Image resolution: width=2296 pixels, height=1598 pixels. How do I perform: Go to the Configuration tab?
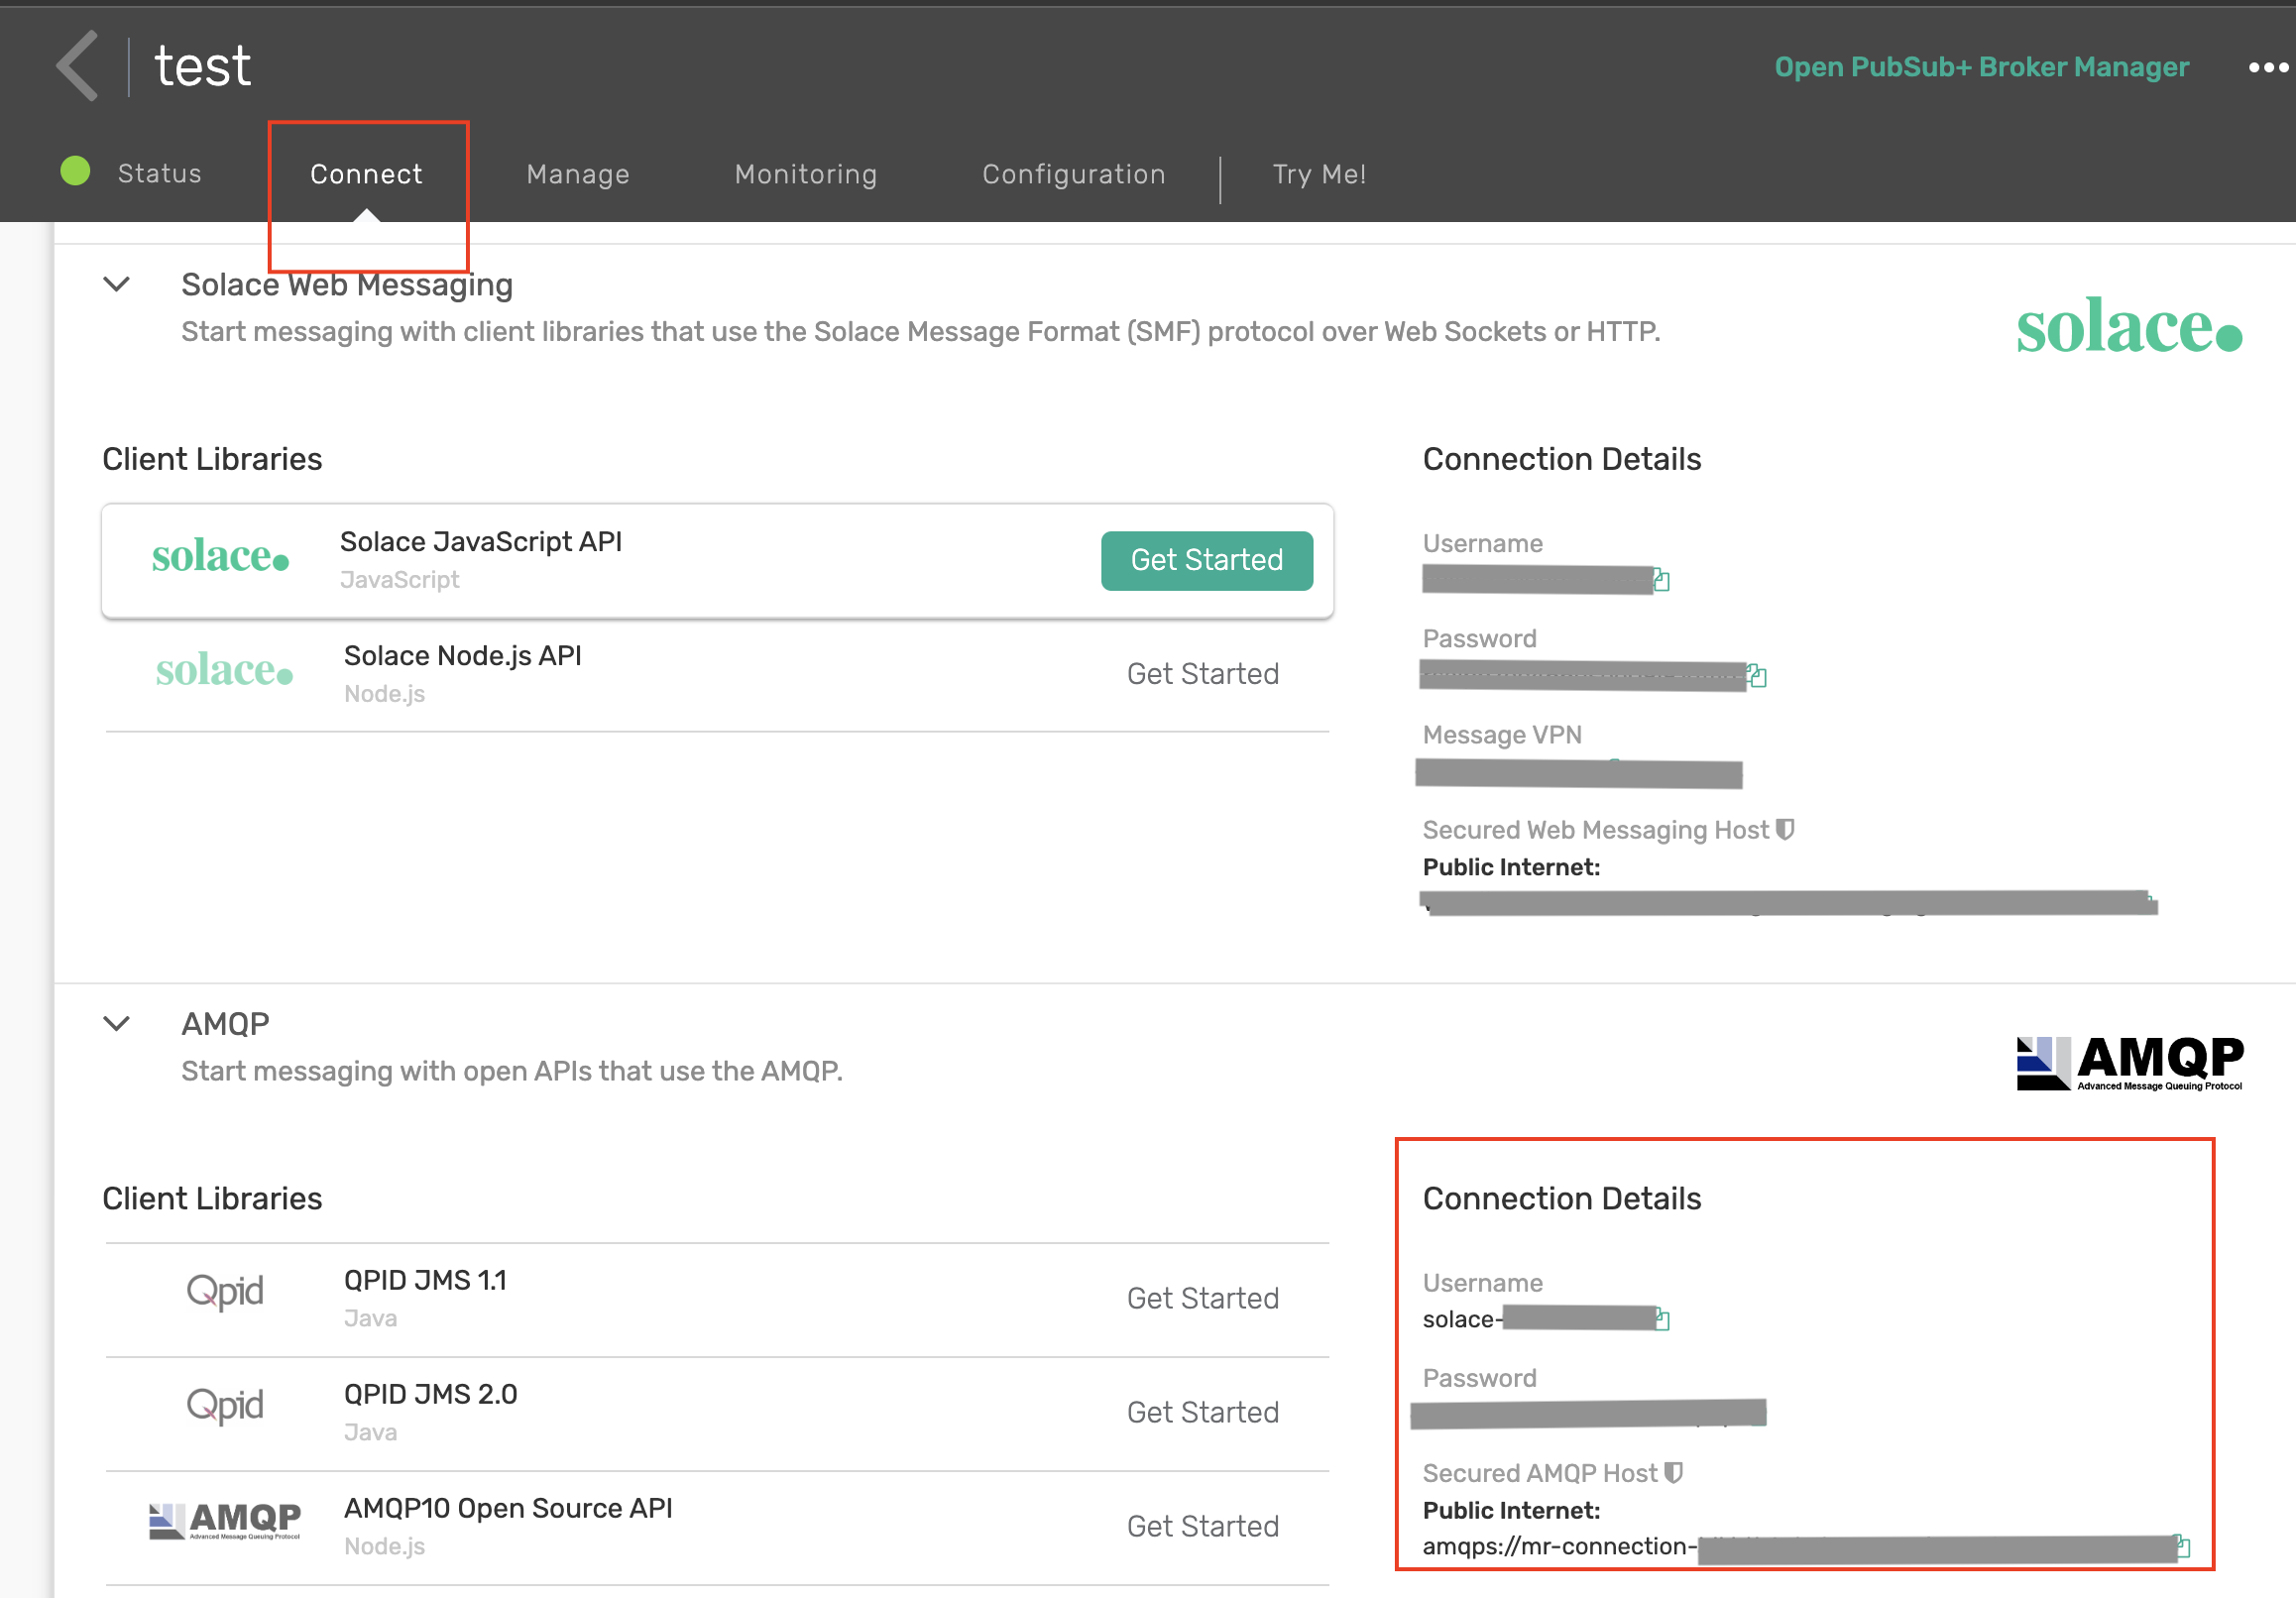tap(1074, 174)
